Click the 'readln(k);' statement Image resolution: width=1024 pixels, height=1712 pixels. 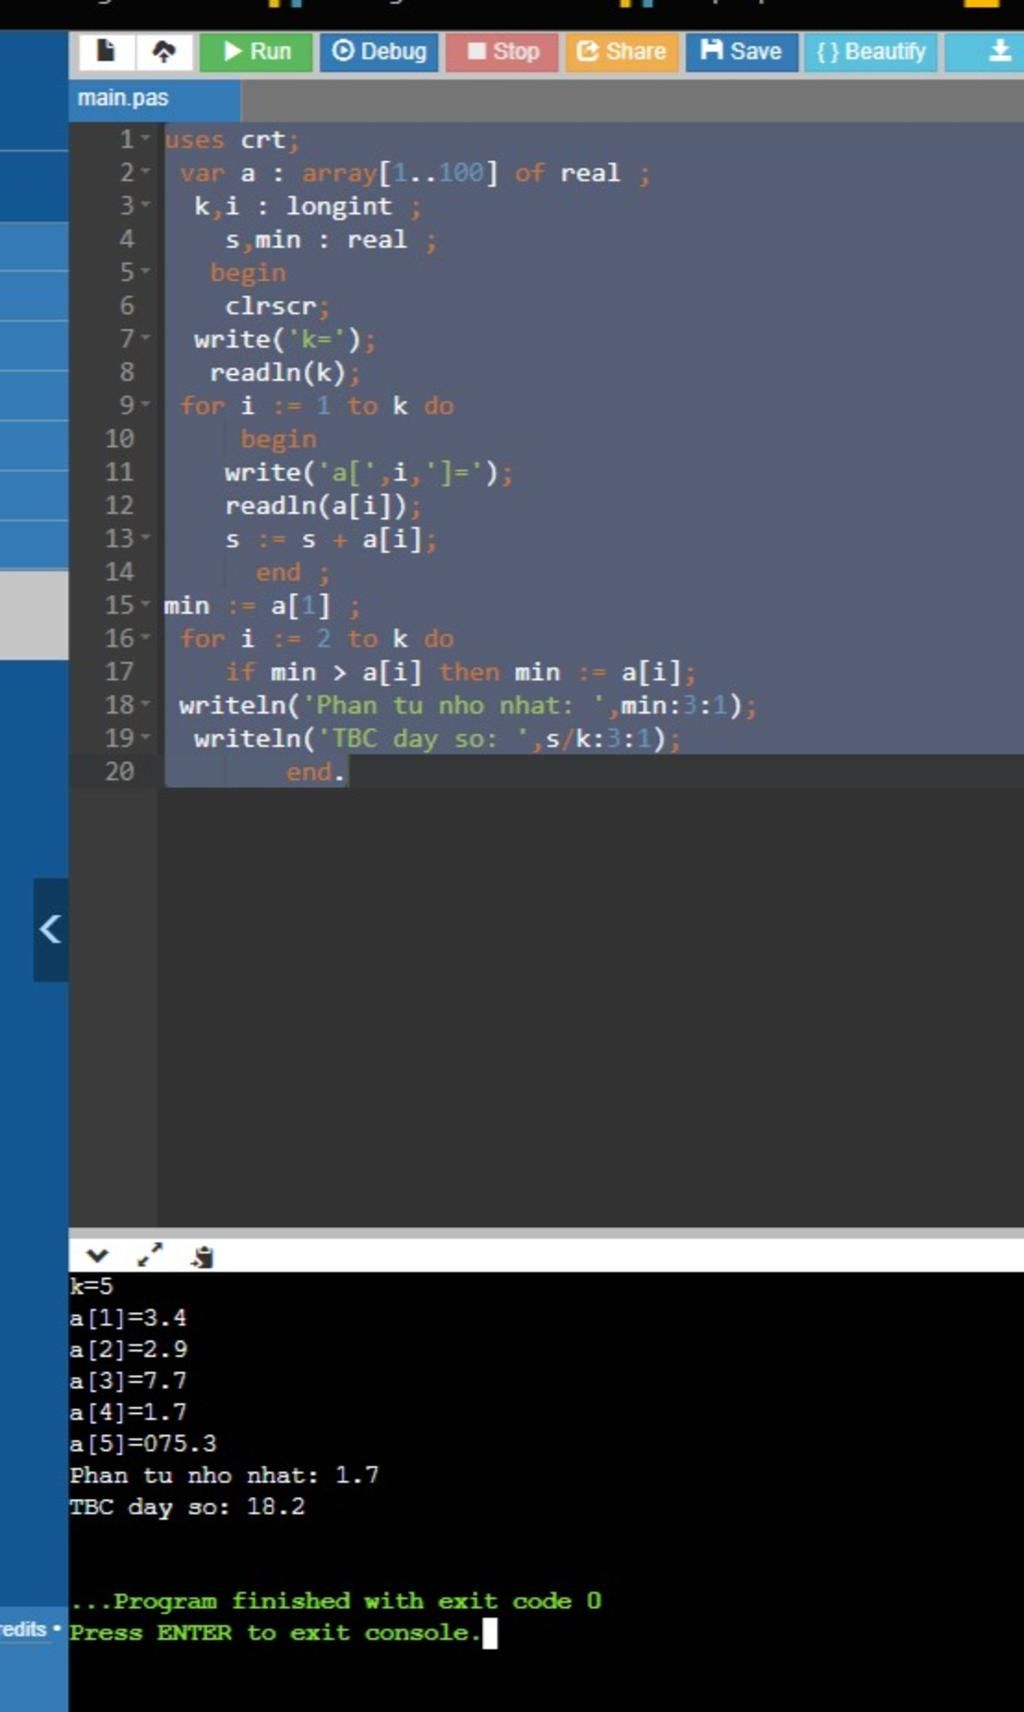click(x=285, y=373)
